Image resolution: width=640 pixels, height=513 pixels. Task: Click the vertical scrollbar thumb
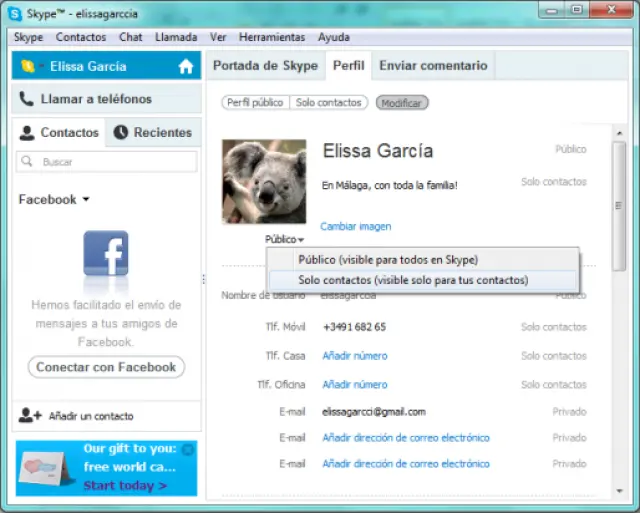pyautogui.click(x=619, y=206)
